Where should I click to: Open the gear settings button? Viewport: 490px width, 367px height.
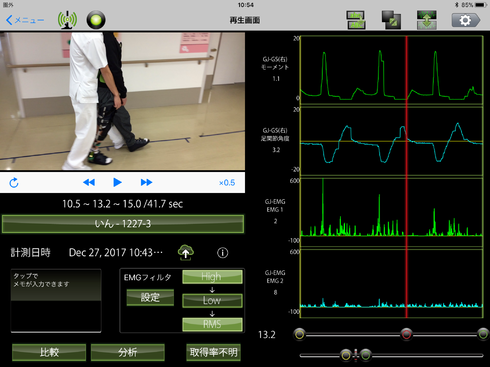(x=466, y=20)
